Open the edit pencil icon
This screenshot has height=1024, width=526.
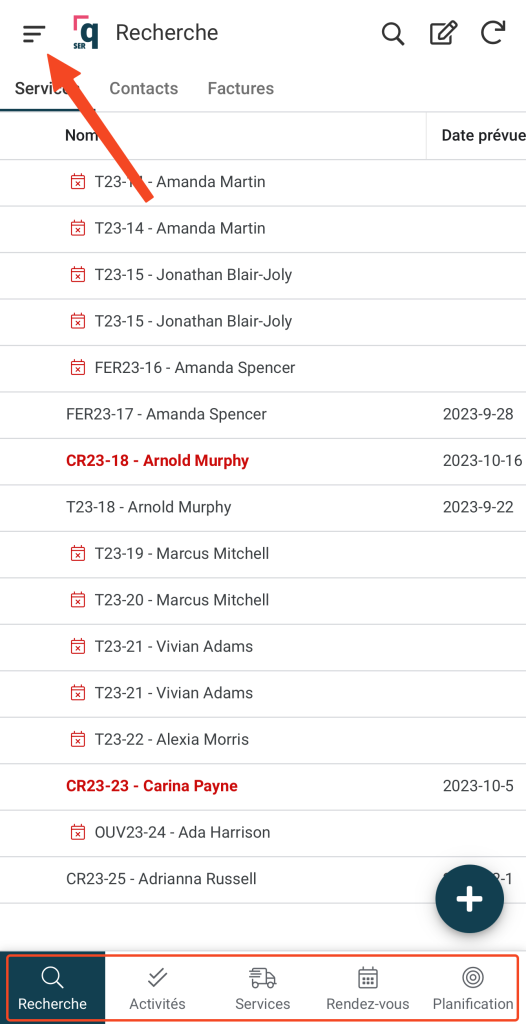click(x=443, y=33)
